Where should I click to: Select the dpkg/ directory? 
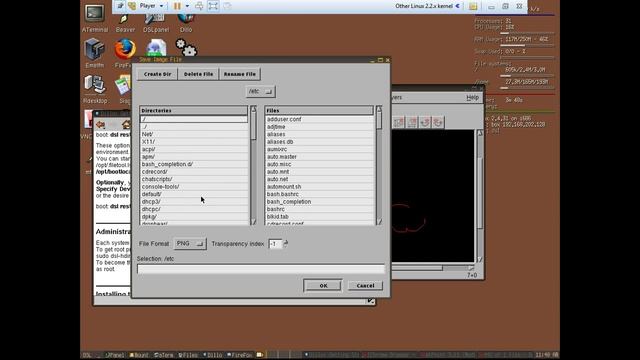[x=193, y=217]
